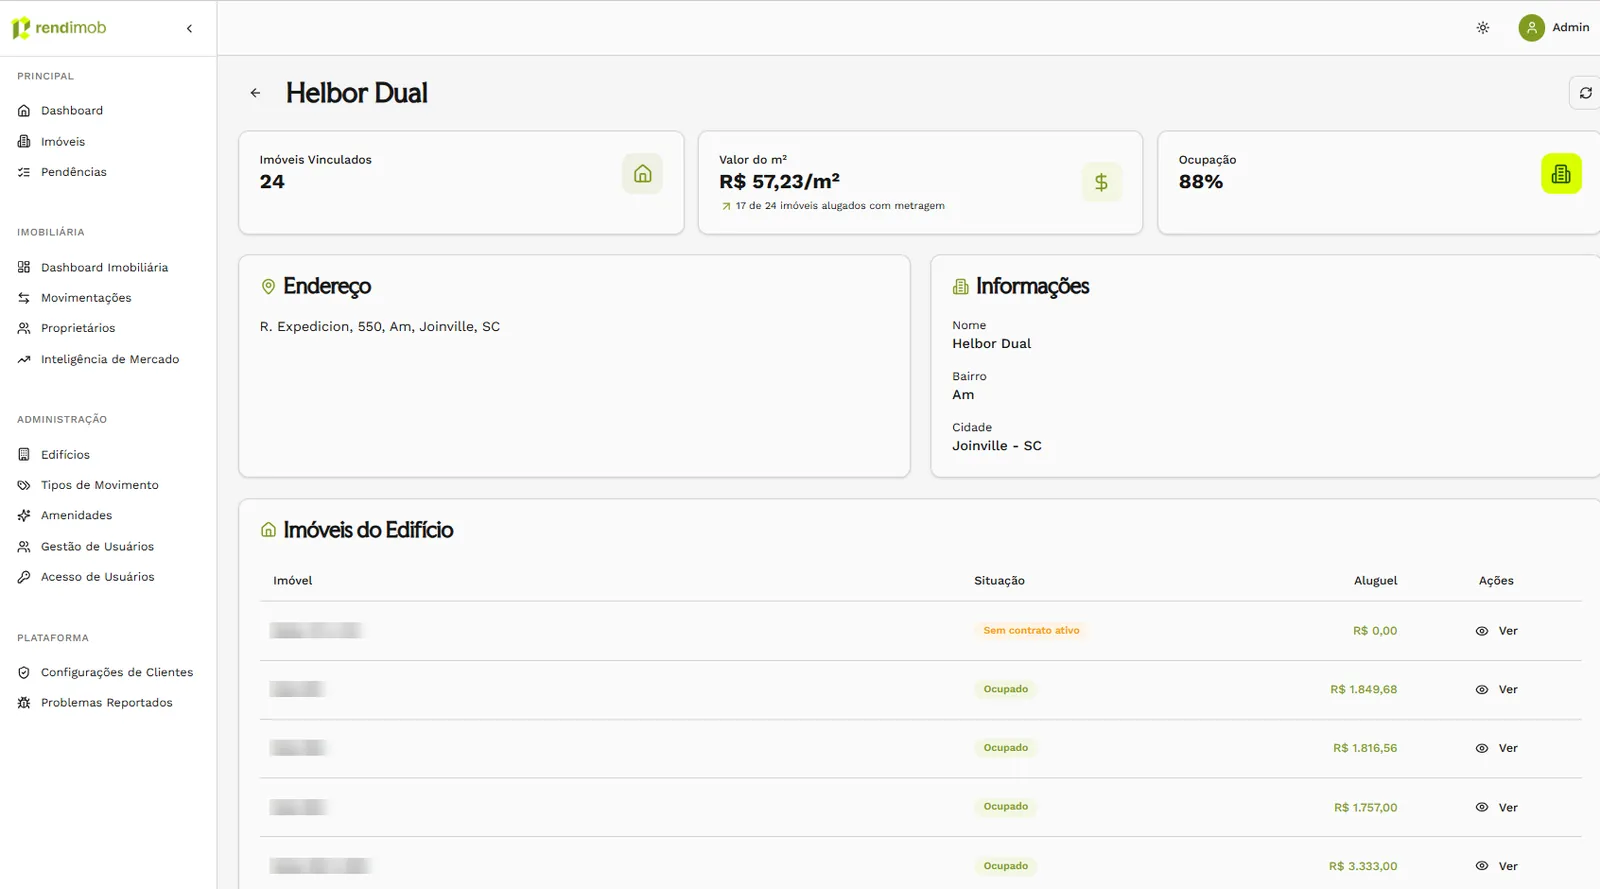View the property with R$ 0,00 rent

tap(1497, 631)
